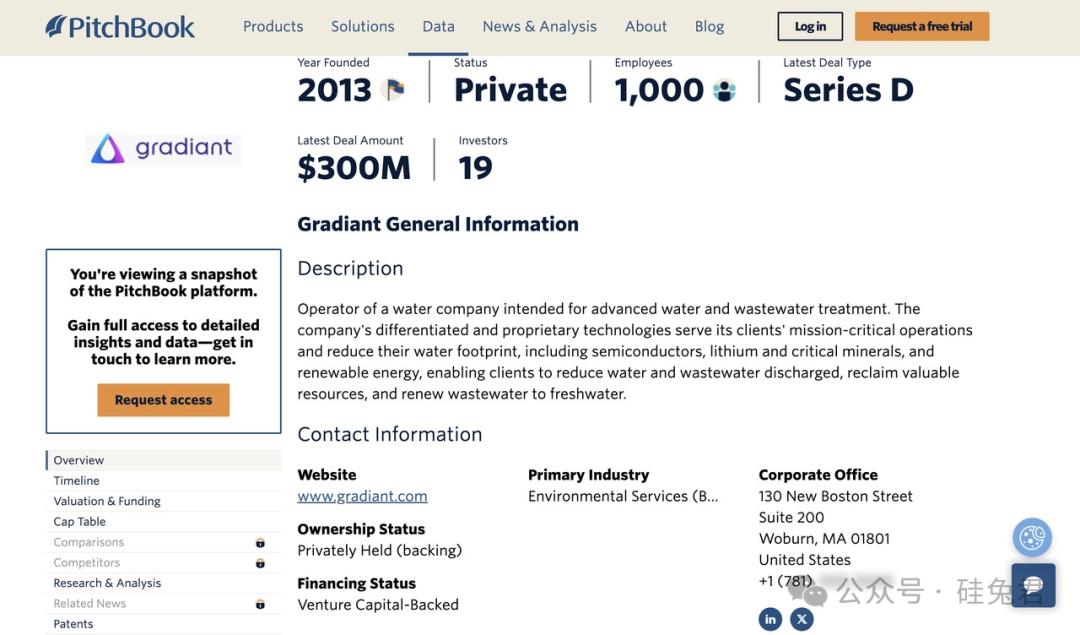Expand the Solutions navigation menu
The image size is (1080, 635).
click(x=362, y=27)
